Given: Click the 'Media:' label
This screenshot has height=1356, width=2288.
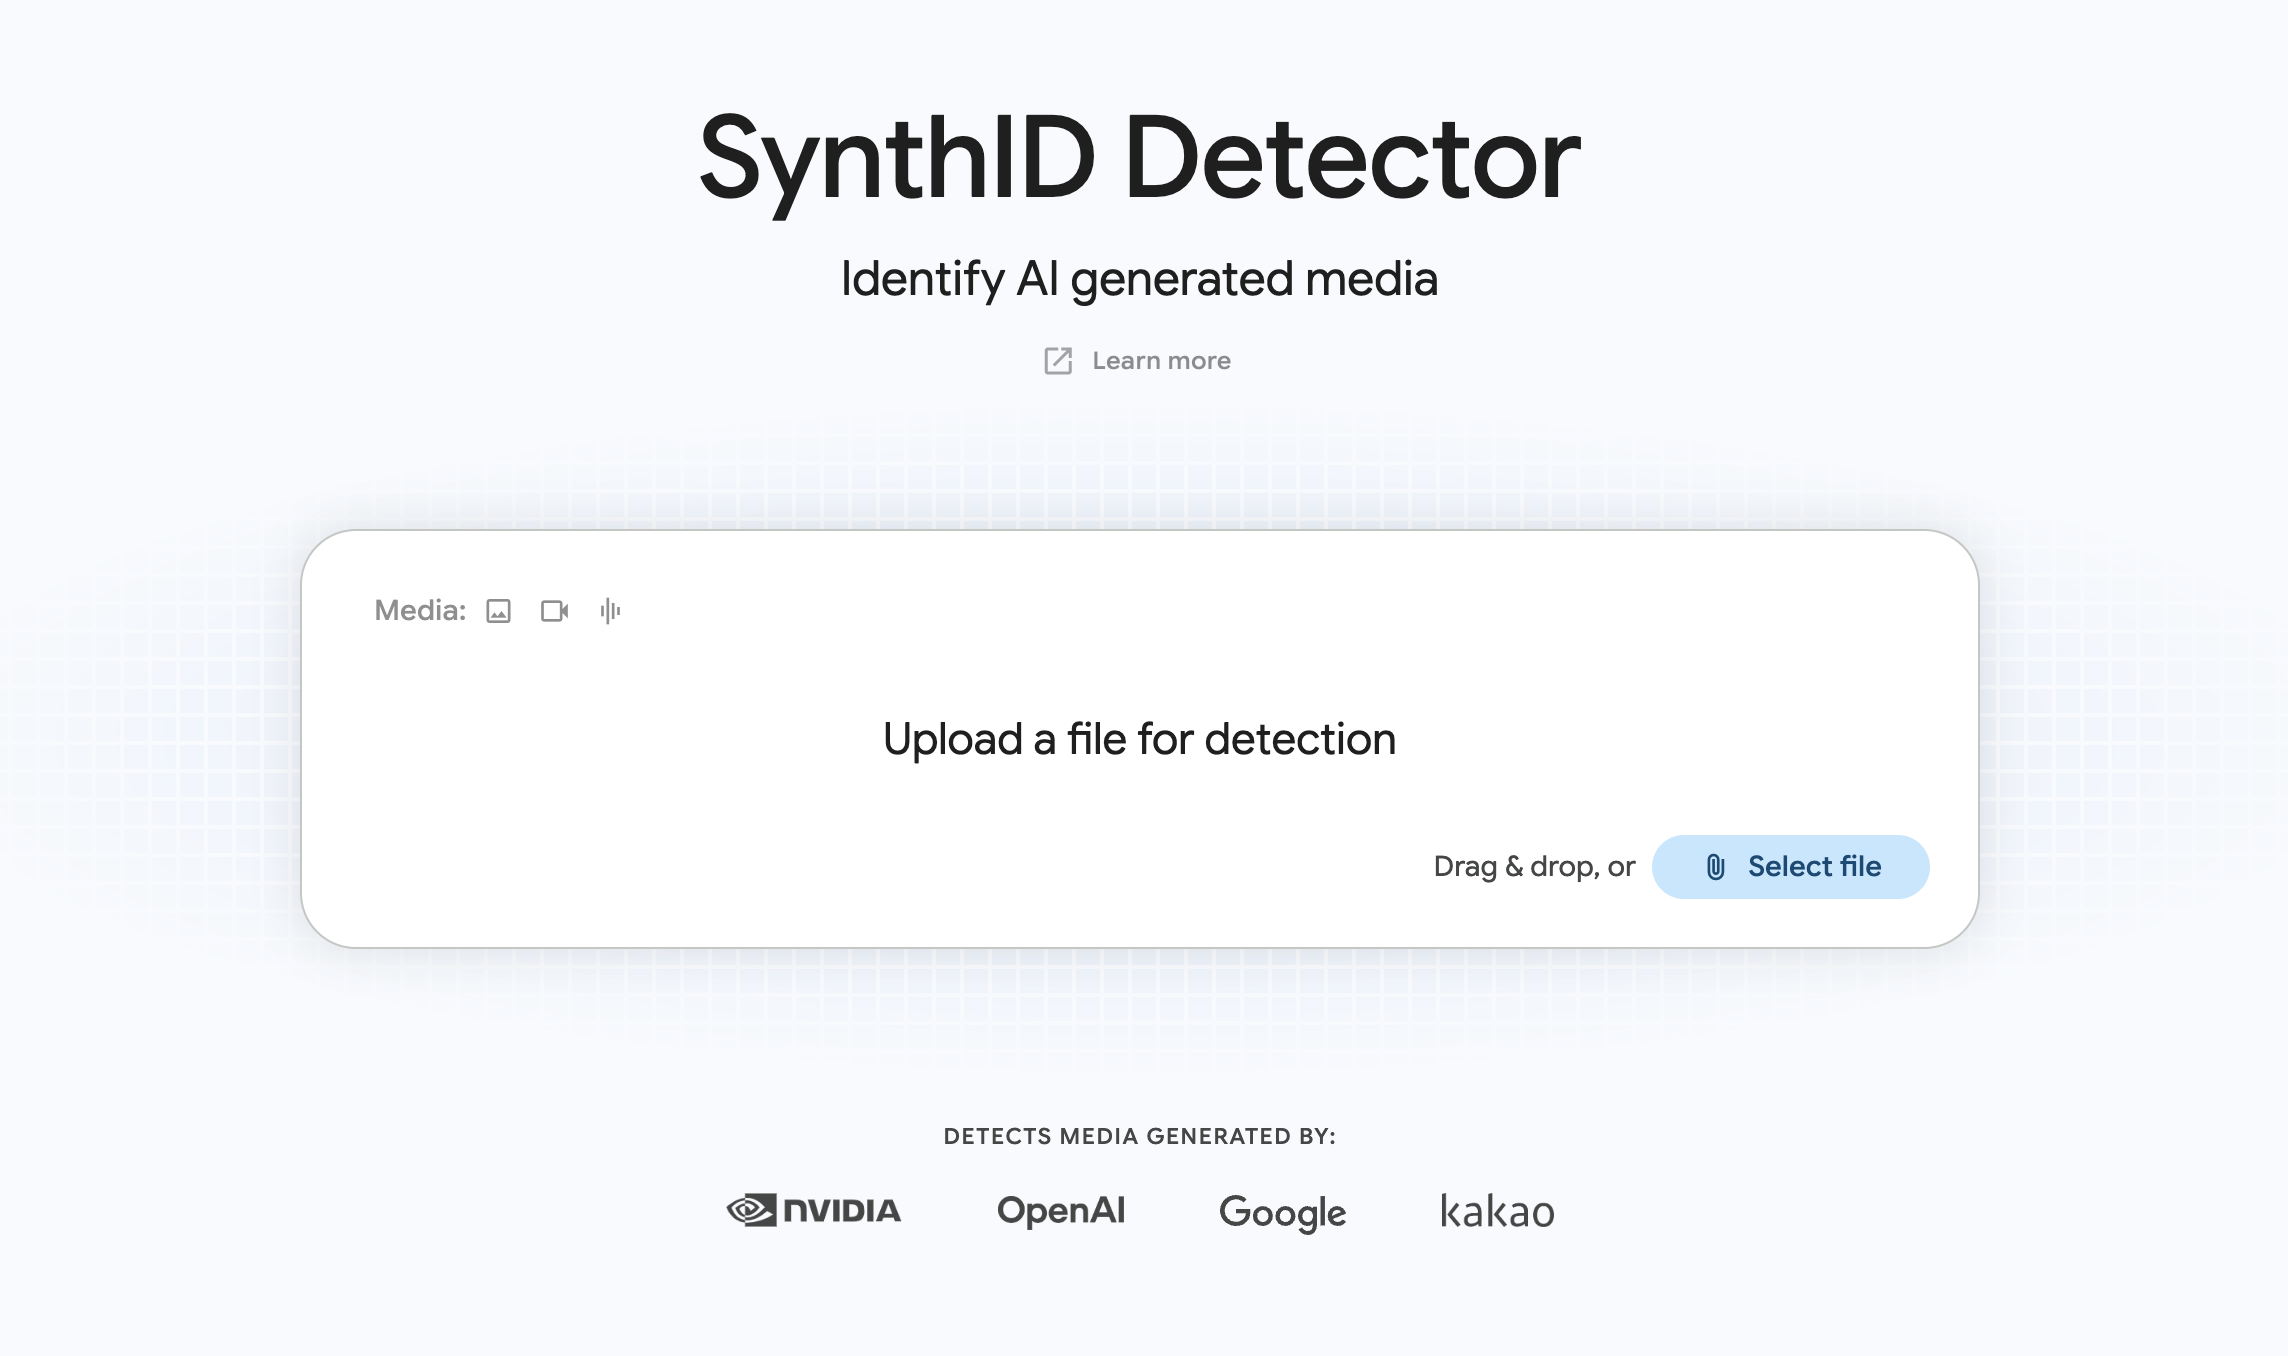Looking at the screenshot, I should [420, 611].
